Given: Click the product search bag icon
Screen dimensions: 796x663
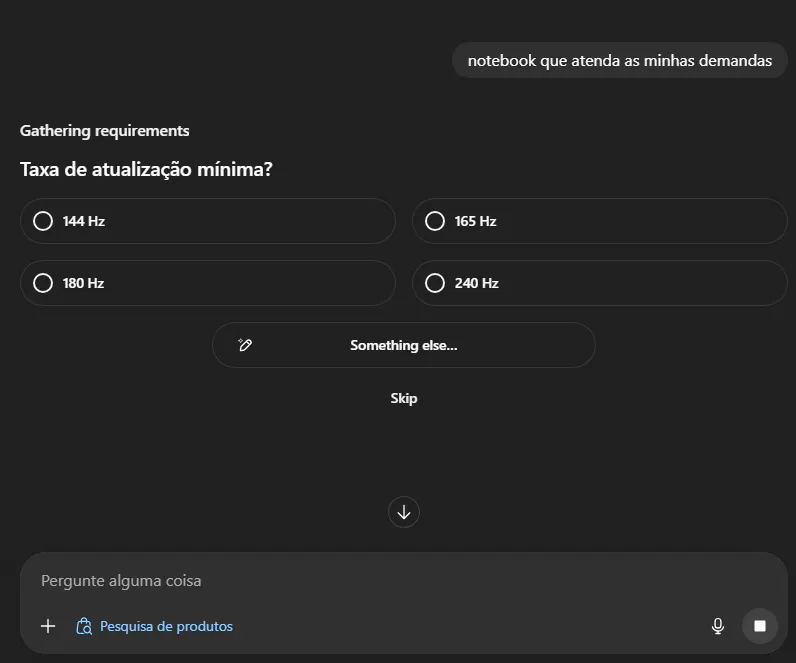Looking at the screenshot, I should (84, 627).
